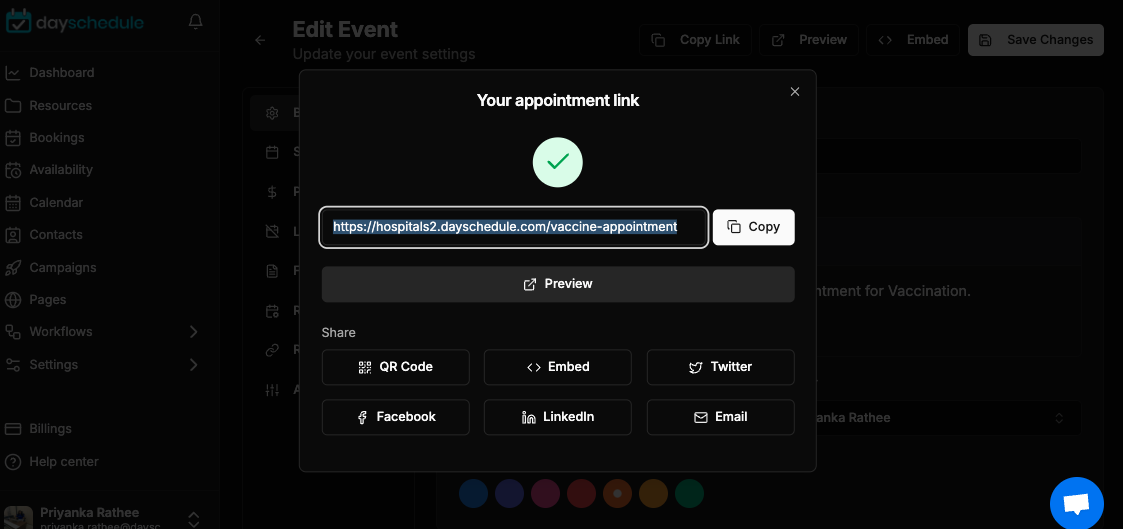Click the back arrow beside Edit Event
1123x529 pixels.
[260, 40]
